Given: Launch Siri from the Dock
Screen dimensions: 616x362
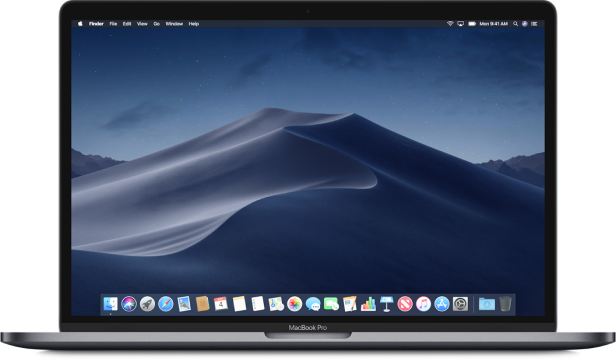Looking at the screenshot, I should (x=129, y=304).
